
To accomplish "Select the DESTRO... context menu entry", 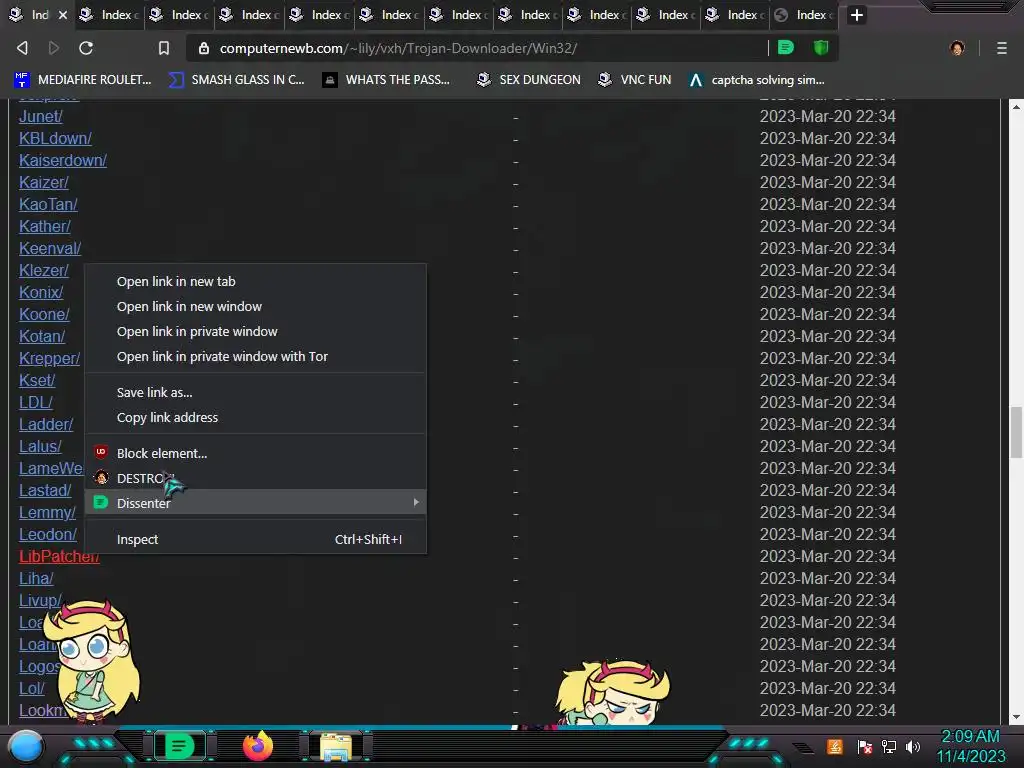I will pos(255,478).
